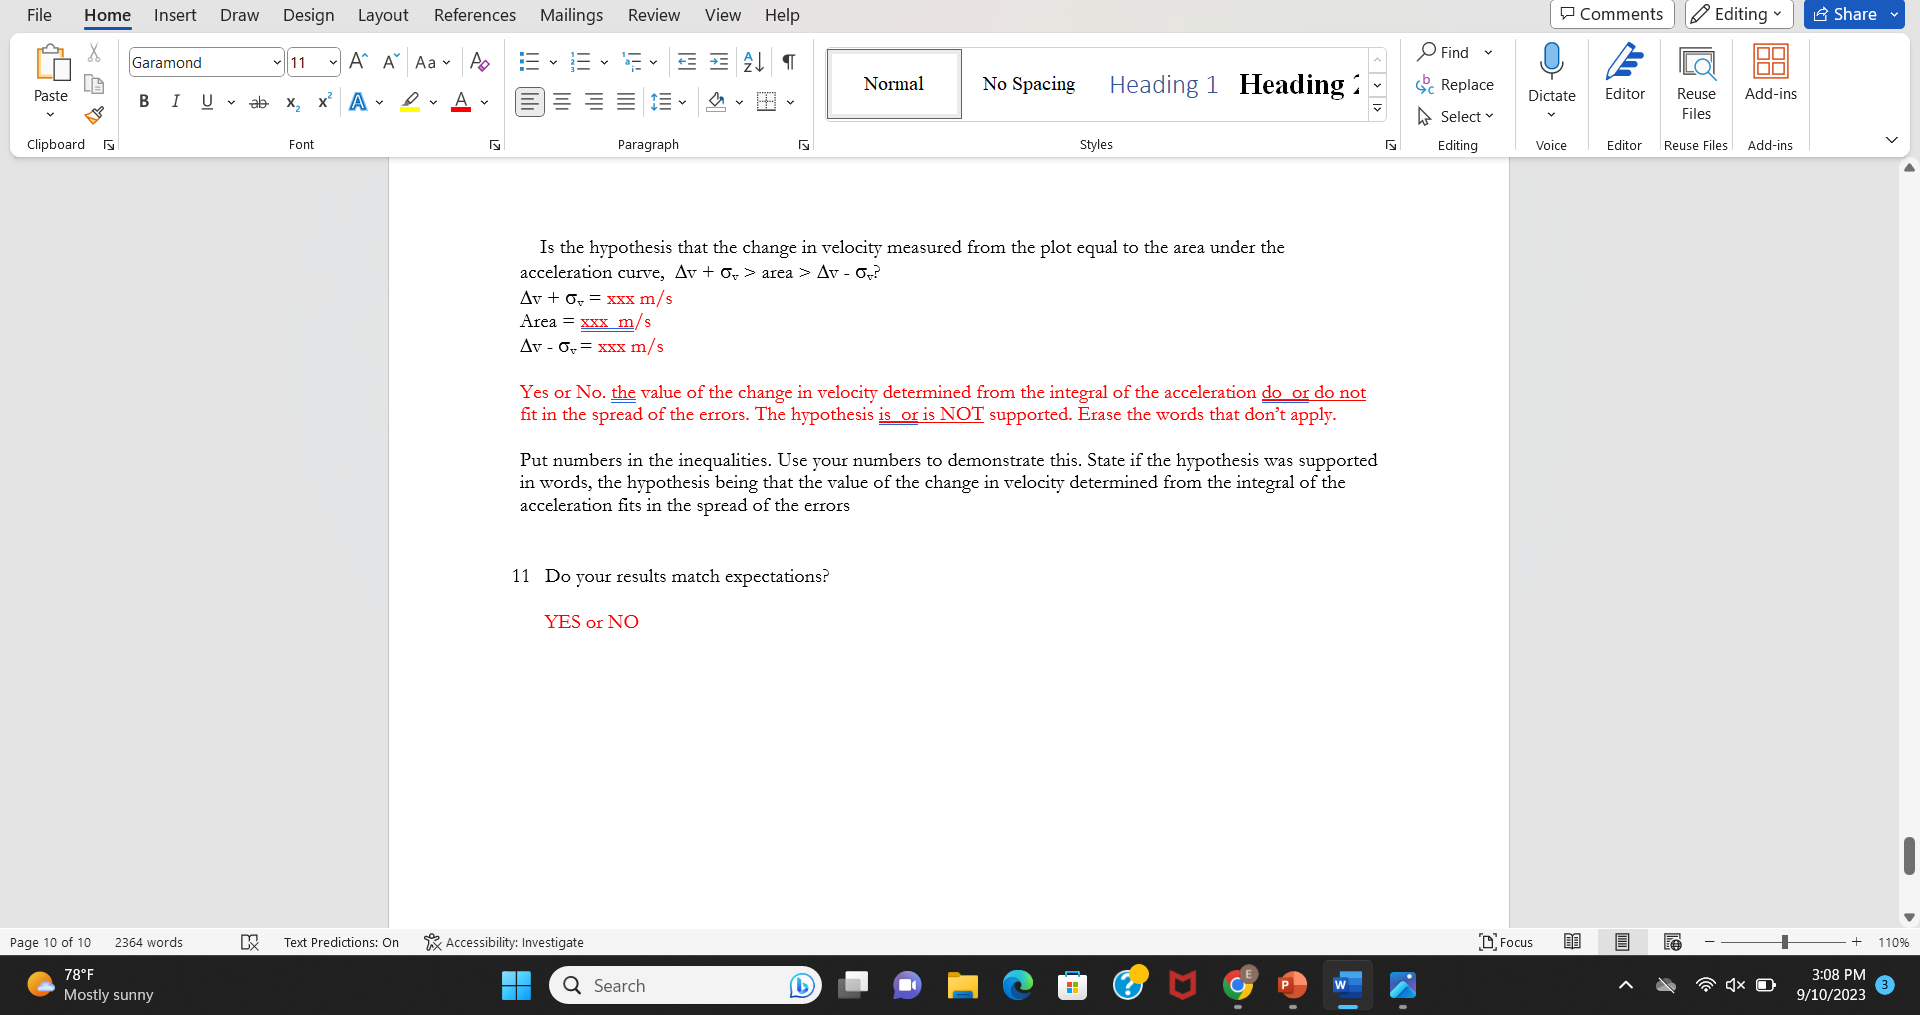The image size is (1920, 1015).
Task: Open the Reuse Files pane
Action: pos(1696,83)
